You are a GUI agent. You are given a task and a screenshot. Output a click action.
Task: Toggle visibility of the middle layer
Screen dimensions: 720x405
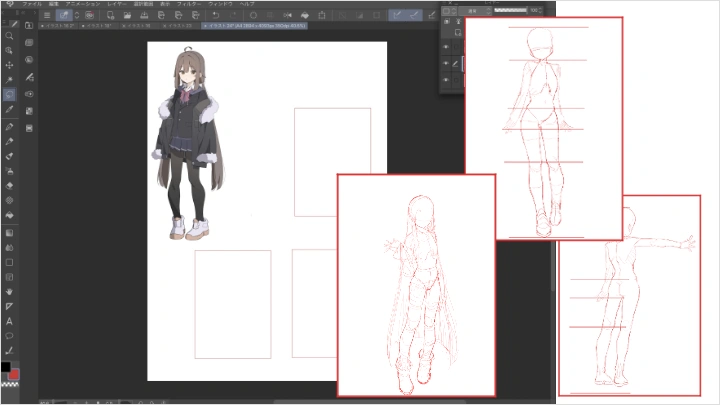pos(446,61)
